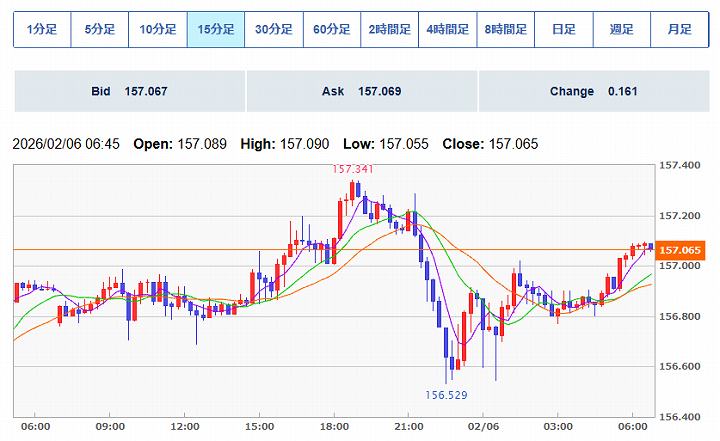Switch to the 5分足 timeframe
Image resolution: width=720 pixels, height=441 pixels.
point(100,30)
